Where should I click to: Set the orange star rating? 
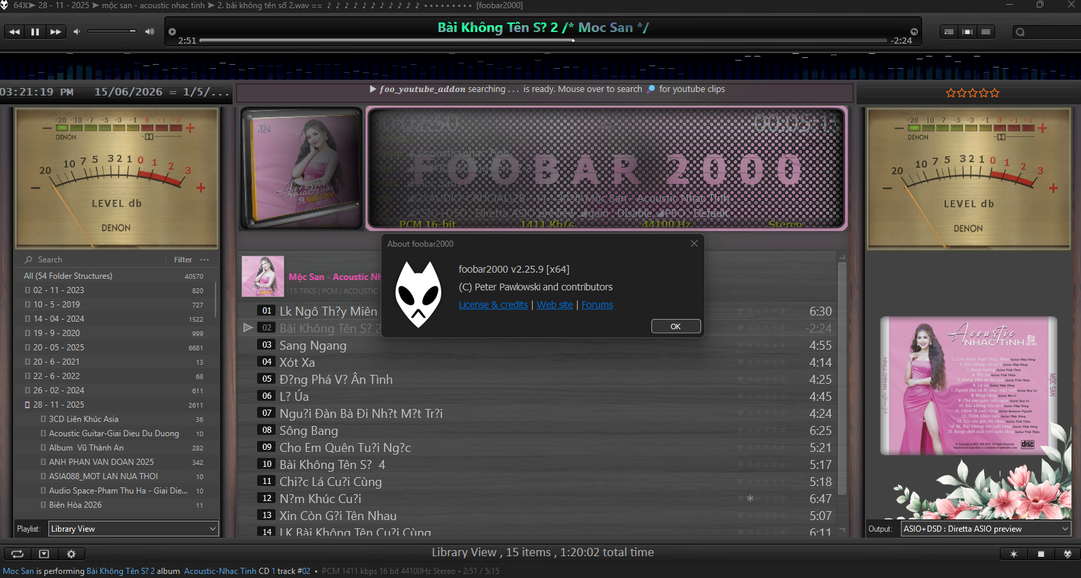click(972, 92)
